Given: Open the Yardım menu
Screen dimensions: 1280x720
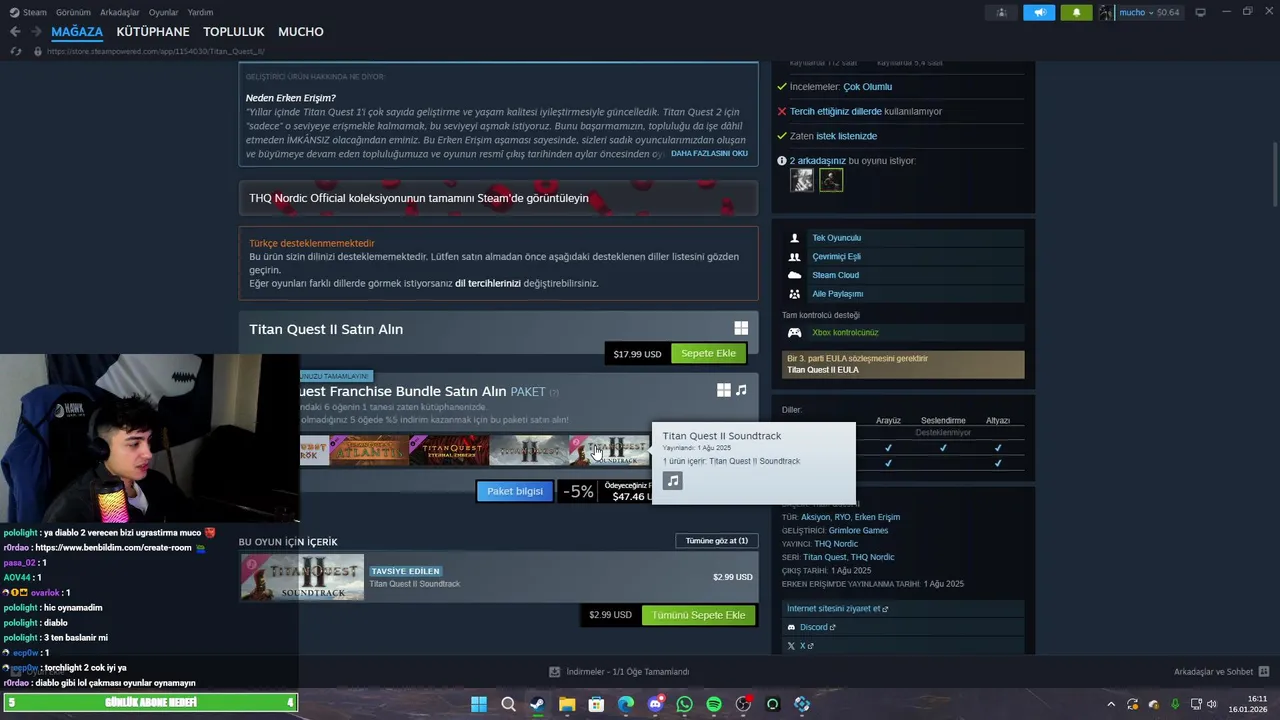Looking at the screenshot, I should click(200, 12).
